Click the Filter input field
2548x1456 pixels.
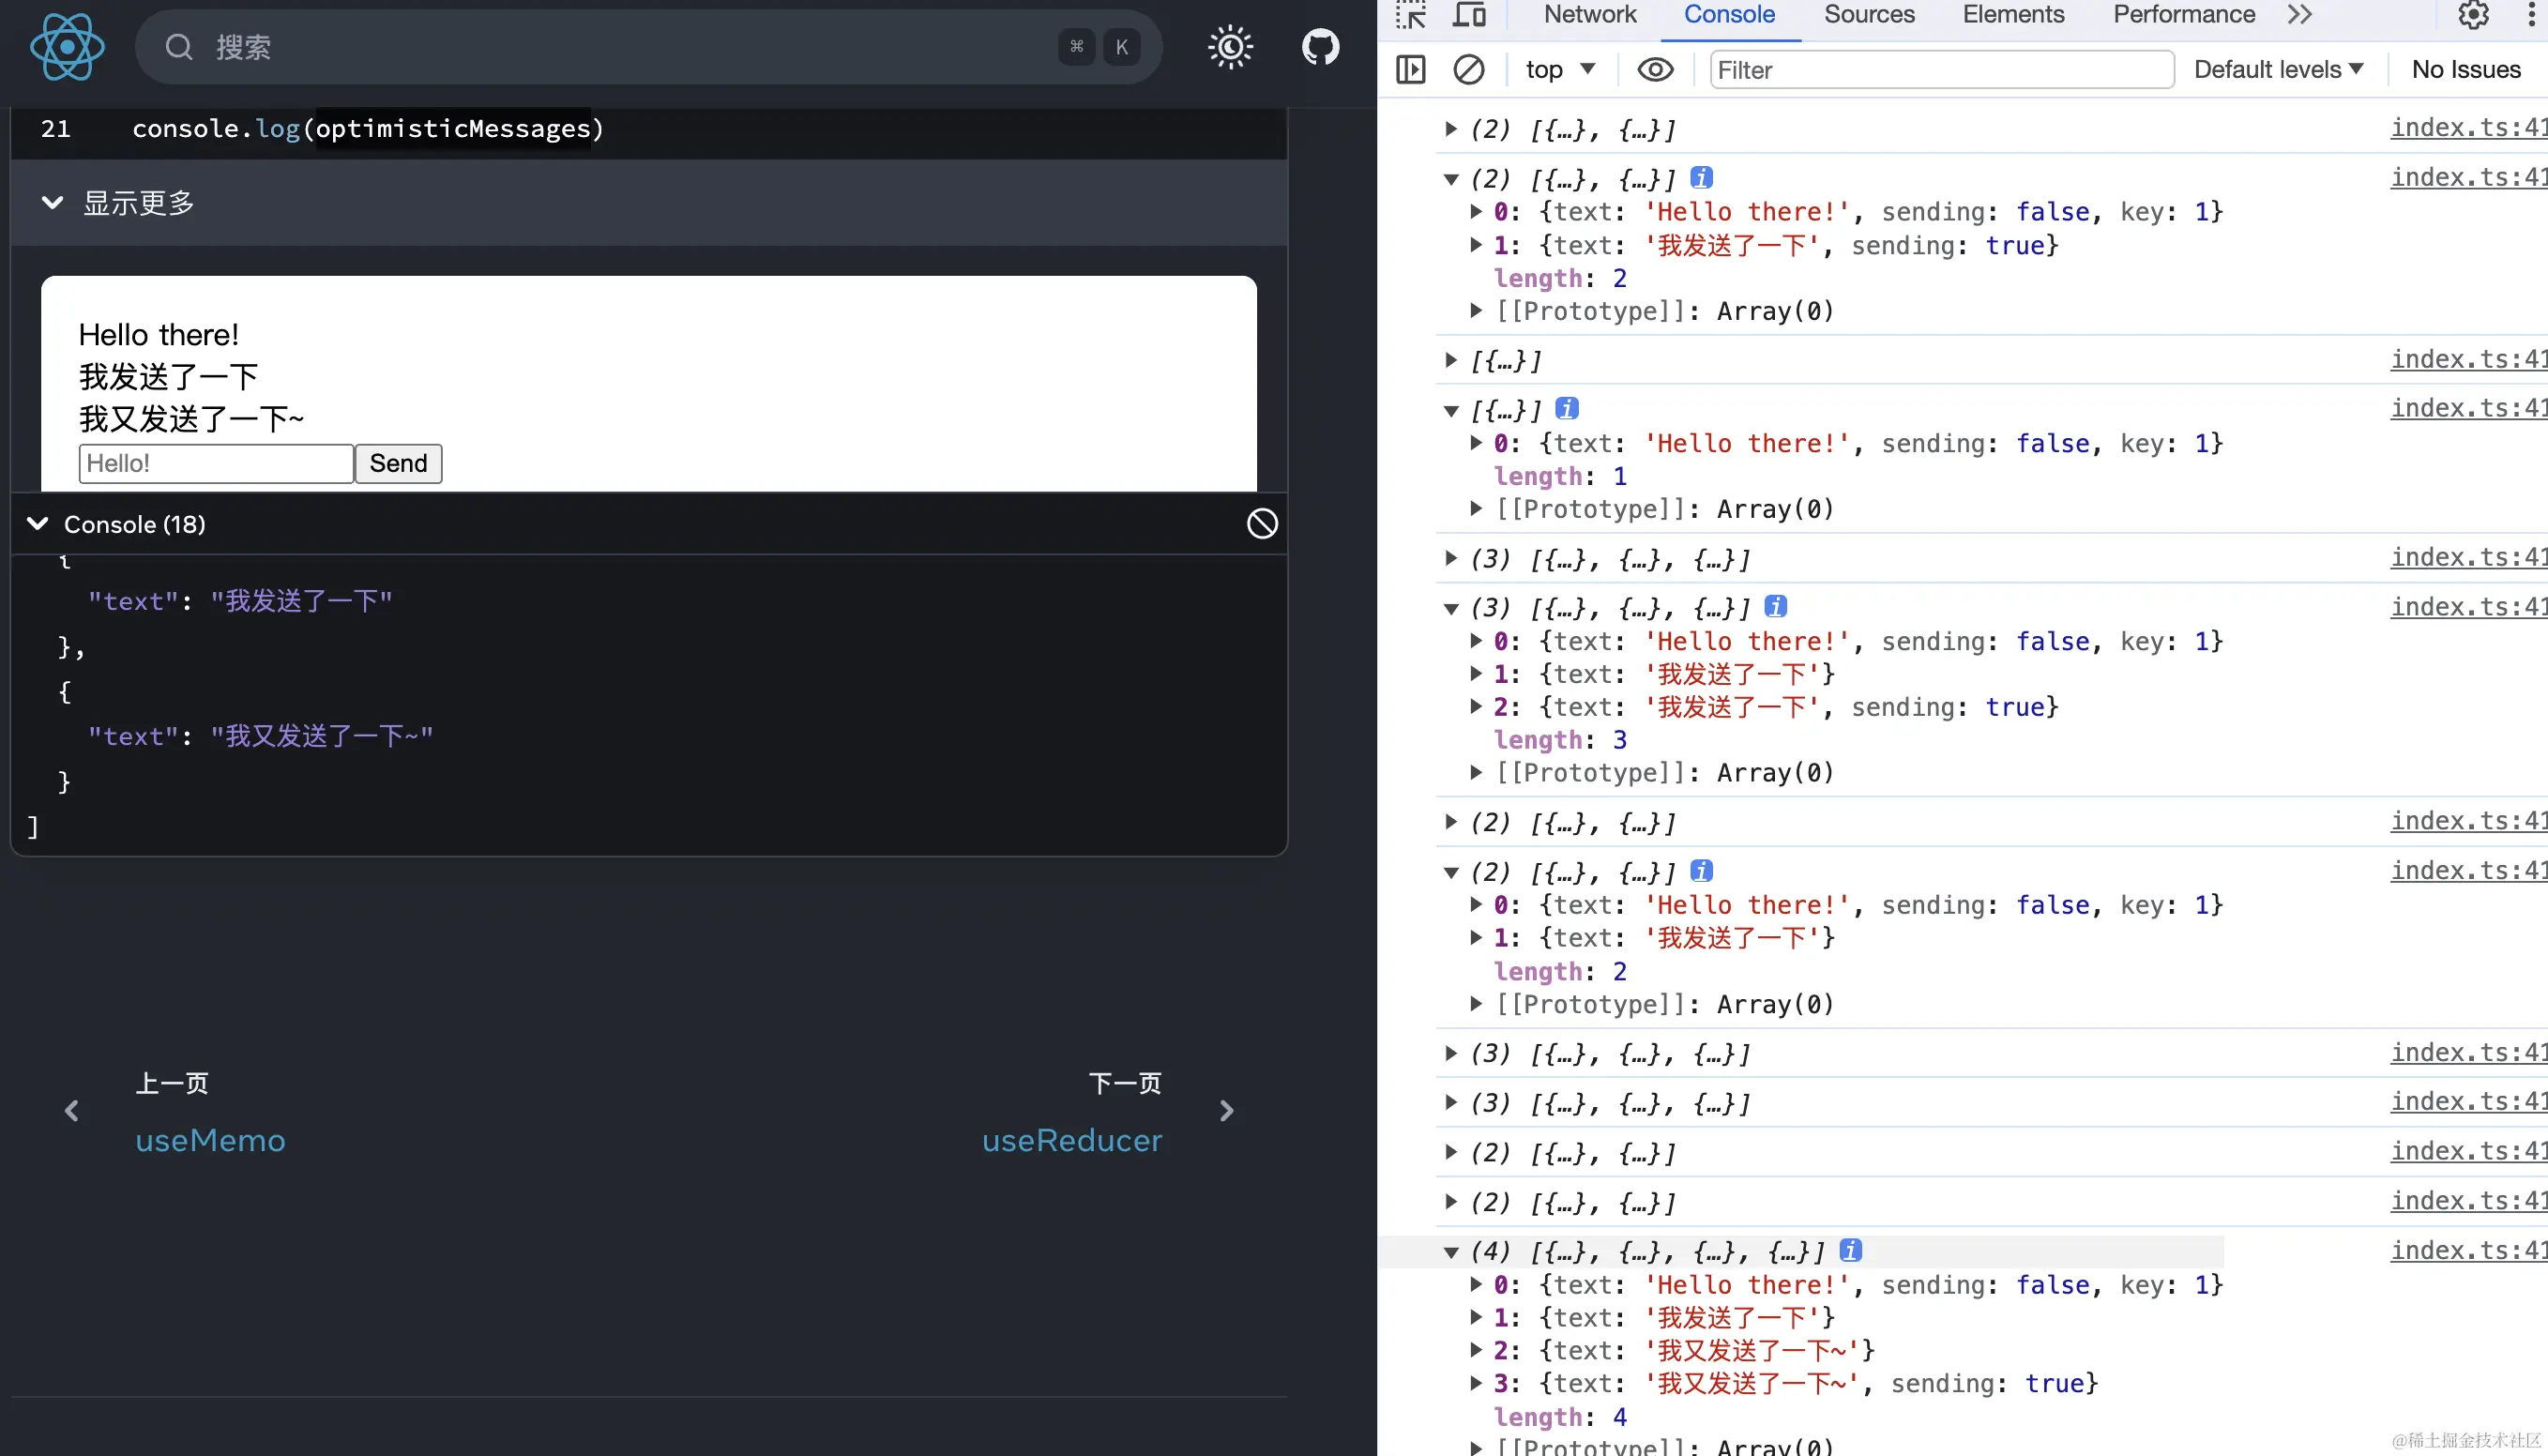click(x=1940, y=69)
